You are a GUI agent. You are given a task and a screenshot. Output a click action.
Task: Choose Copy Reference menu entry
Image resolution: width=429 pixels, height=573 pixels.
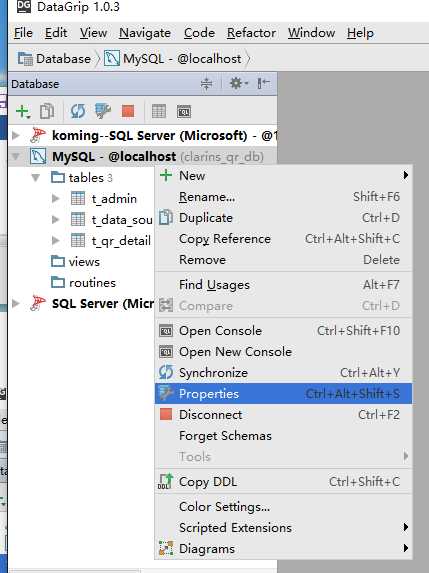tap(283, 239)
